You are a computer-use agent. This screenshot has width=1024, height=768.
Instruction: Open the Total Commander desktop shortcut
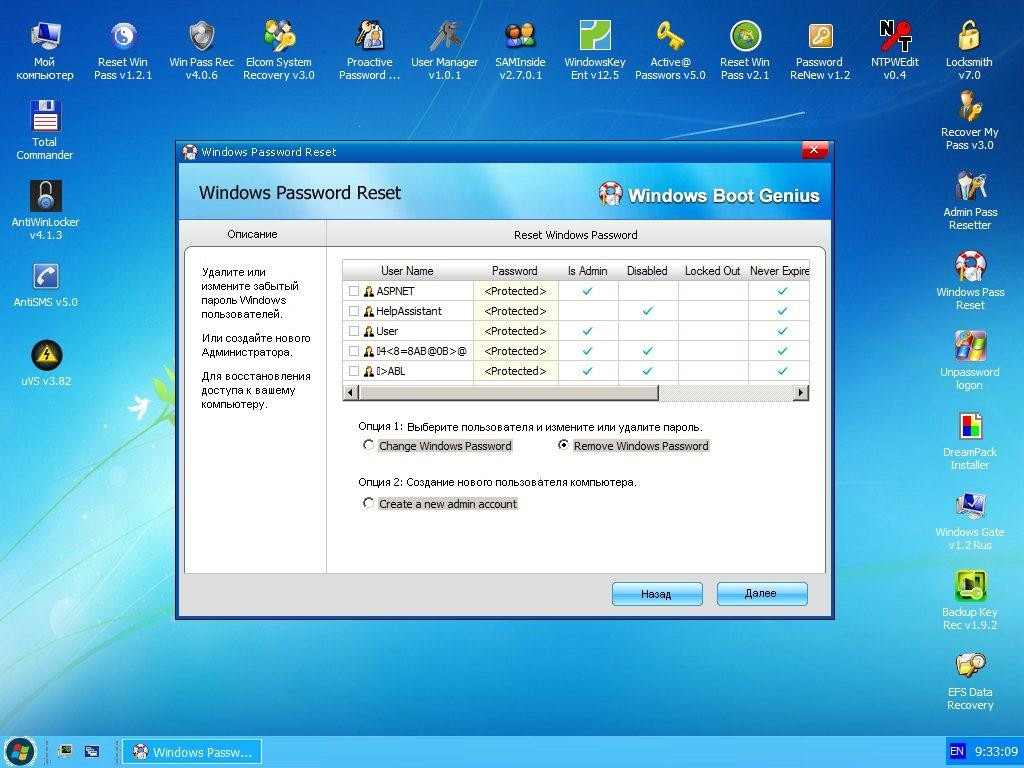(44, 129)
